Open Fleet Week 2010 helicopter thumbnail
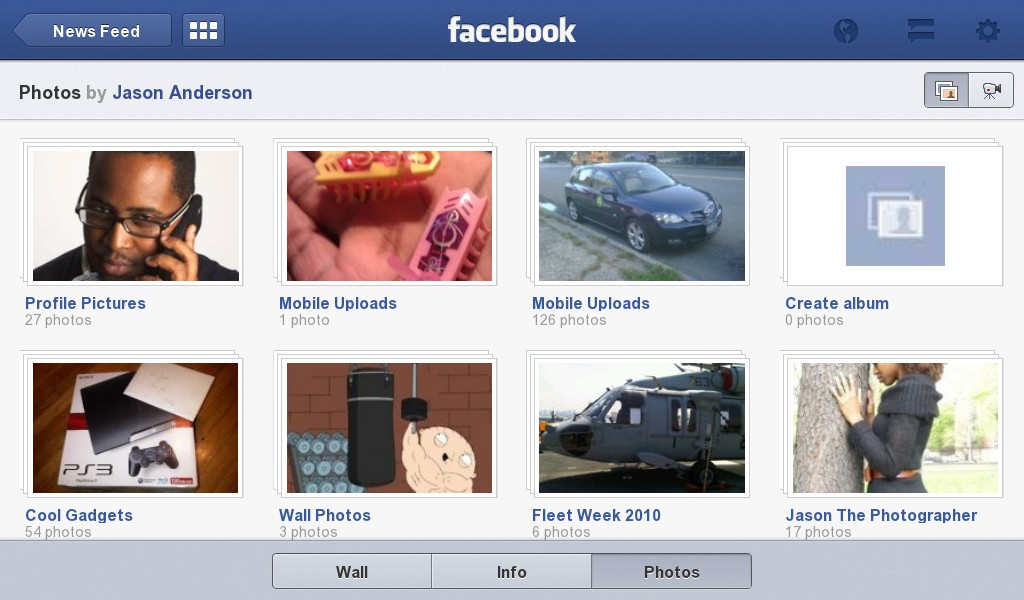This screenshot has height=600, width=1024. 641,428
